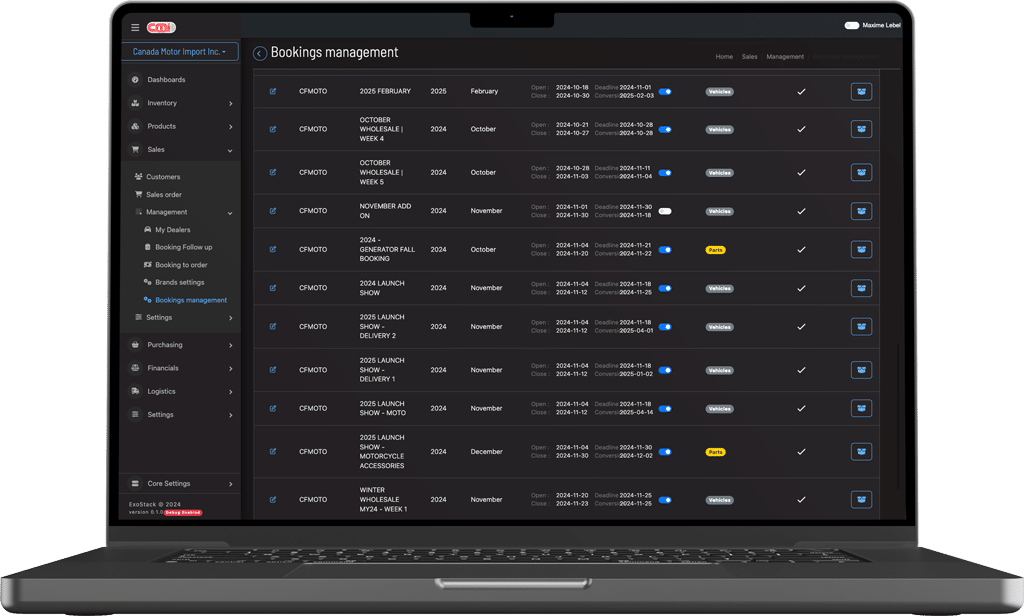
Task: Open the Sales order page
Action: pos(163,195)
